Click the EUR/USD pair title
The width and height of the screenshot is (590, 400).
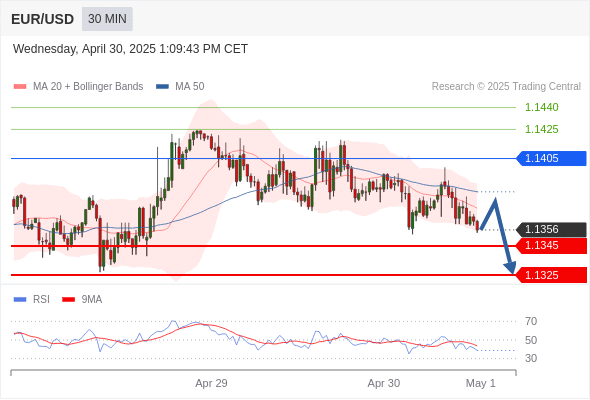click(43, 19)
